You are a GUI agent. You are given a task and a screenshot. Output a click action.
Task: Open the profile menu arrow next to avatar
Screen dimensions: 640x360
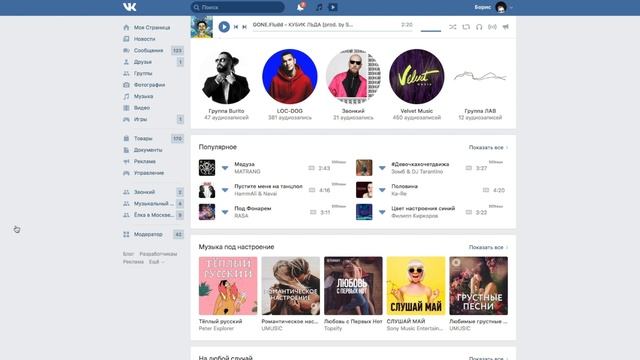pos(511,7)
